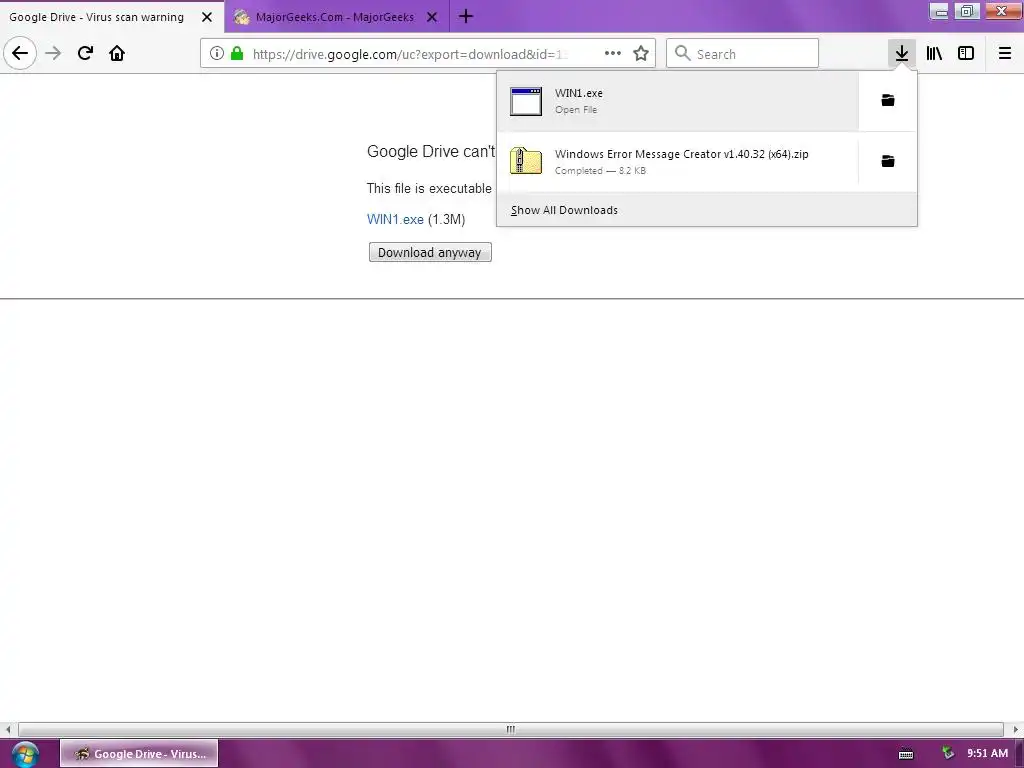This screenshot has height=768, width=1024.
Task: Click the WIN1.exe application file icon
Action: (526, 101)
